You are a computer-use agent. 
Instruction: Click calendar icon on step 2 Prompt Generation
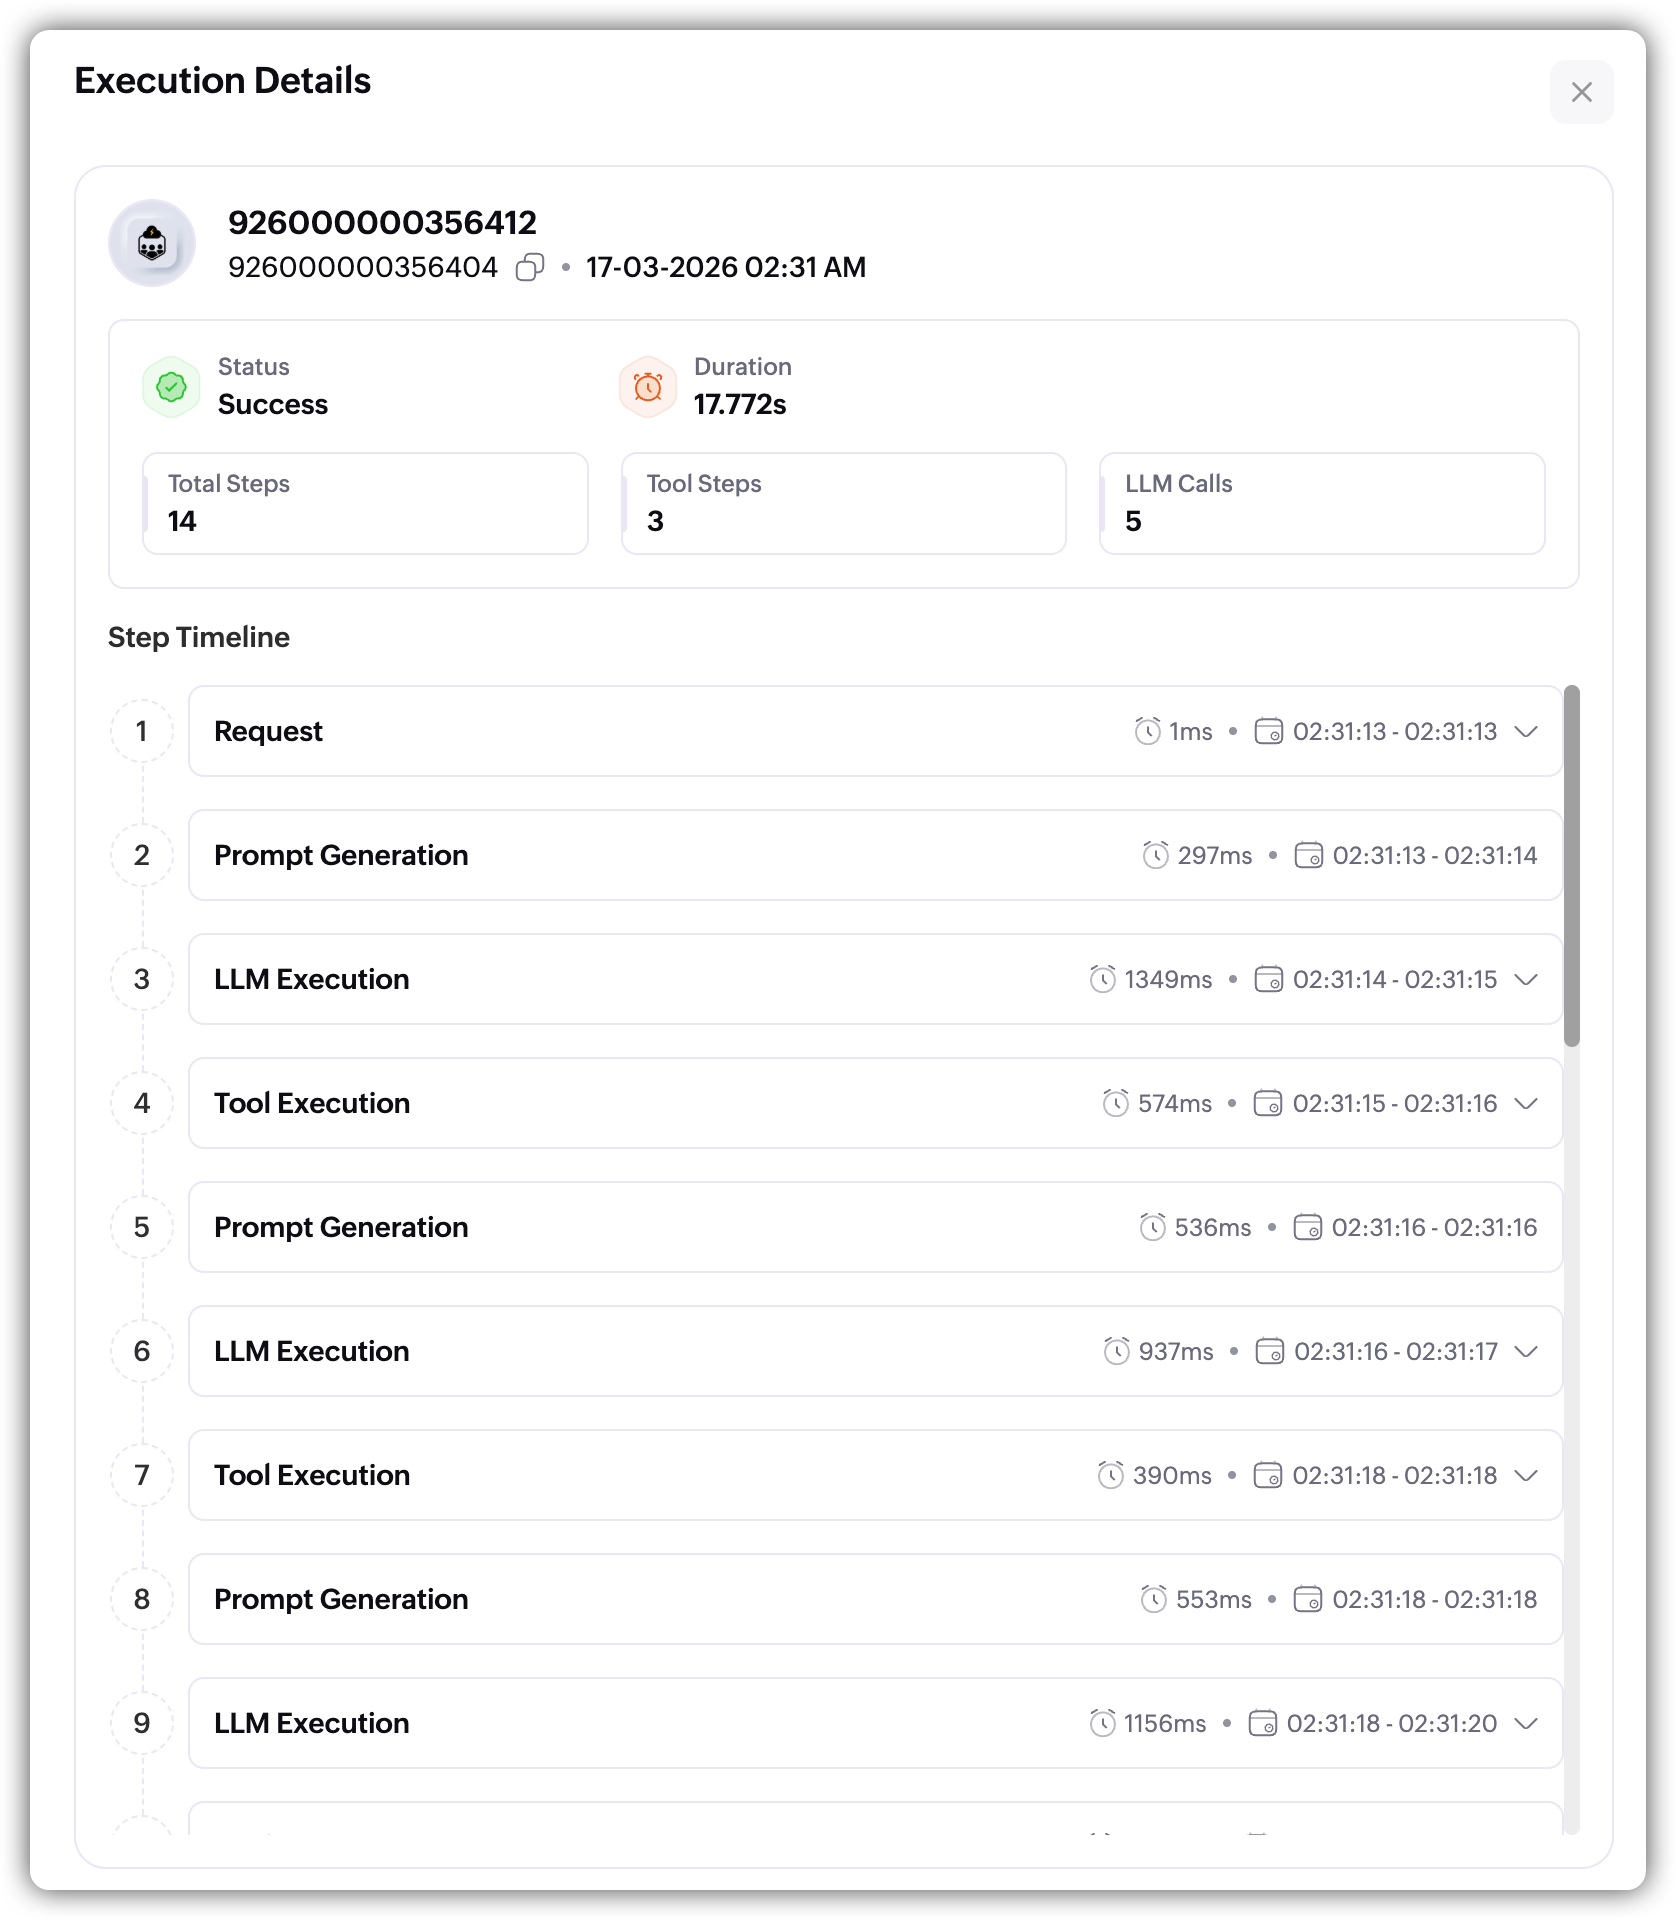coord(1308,855)
